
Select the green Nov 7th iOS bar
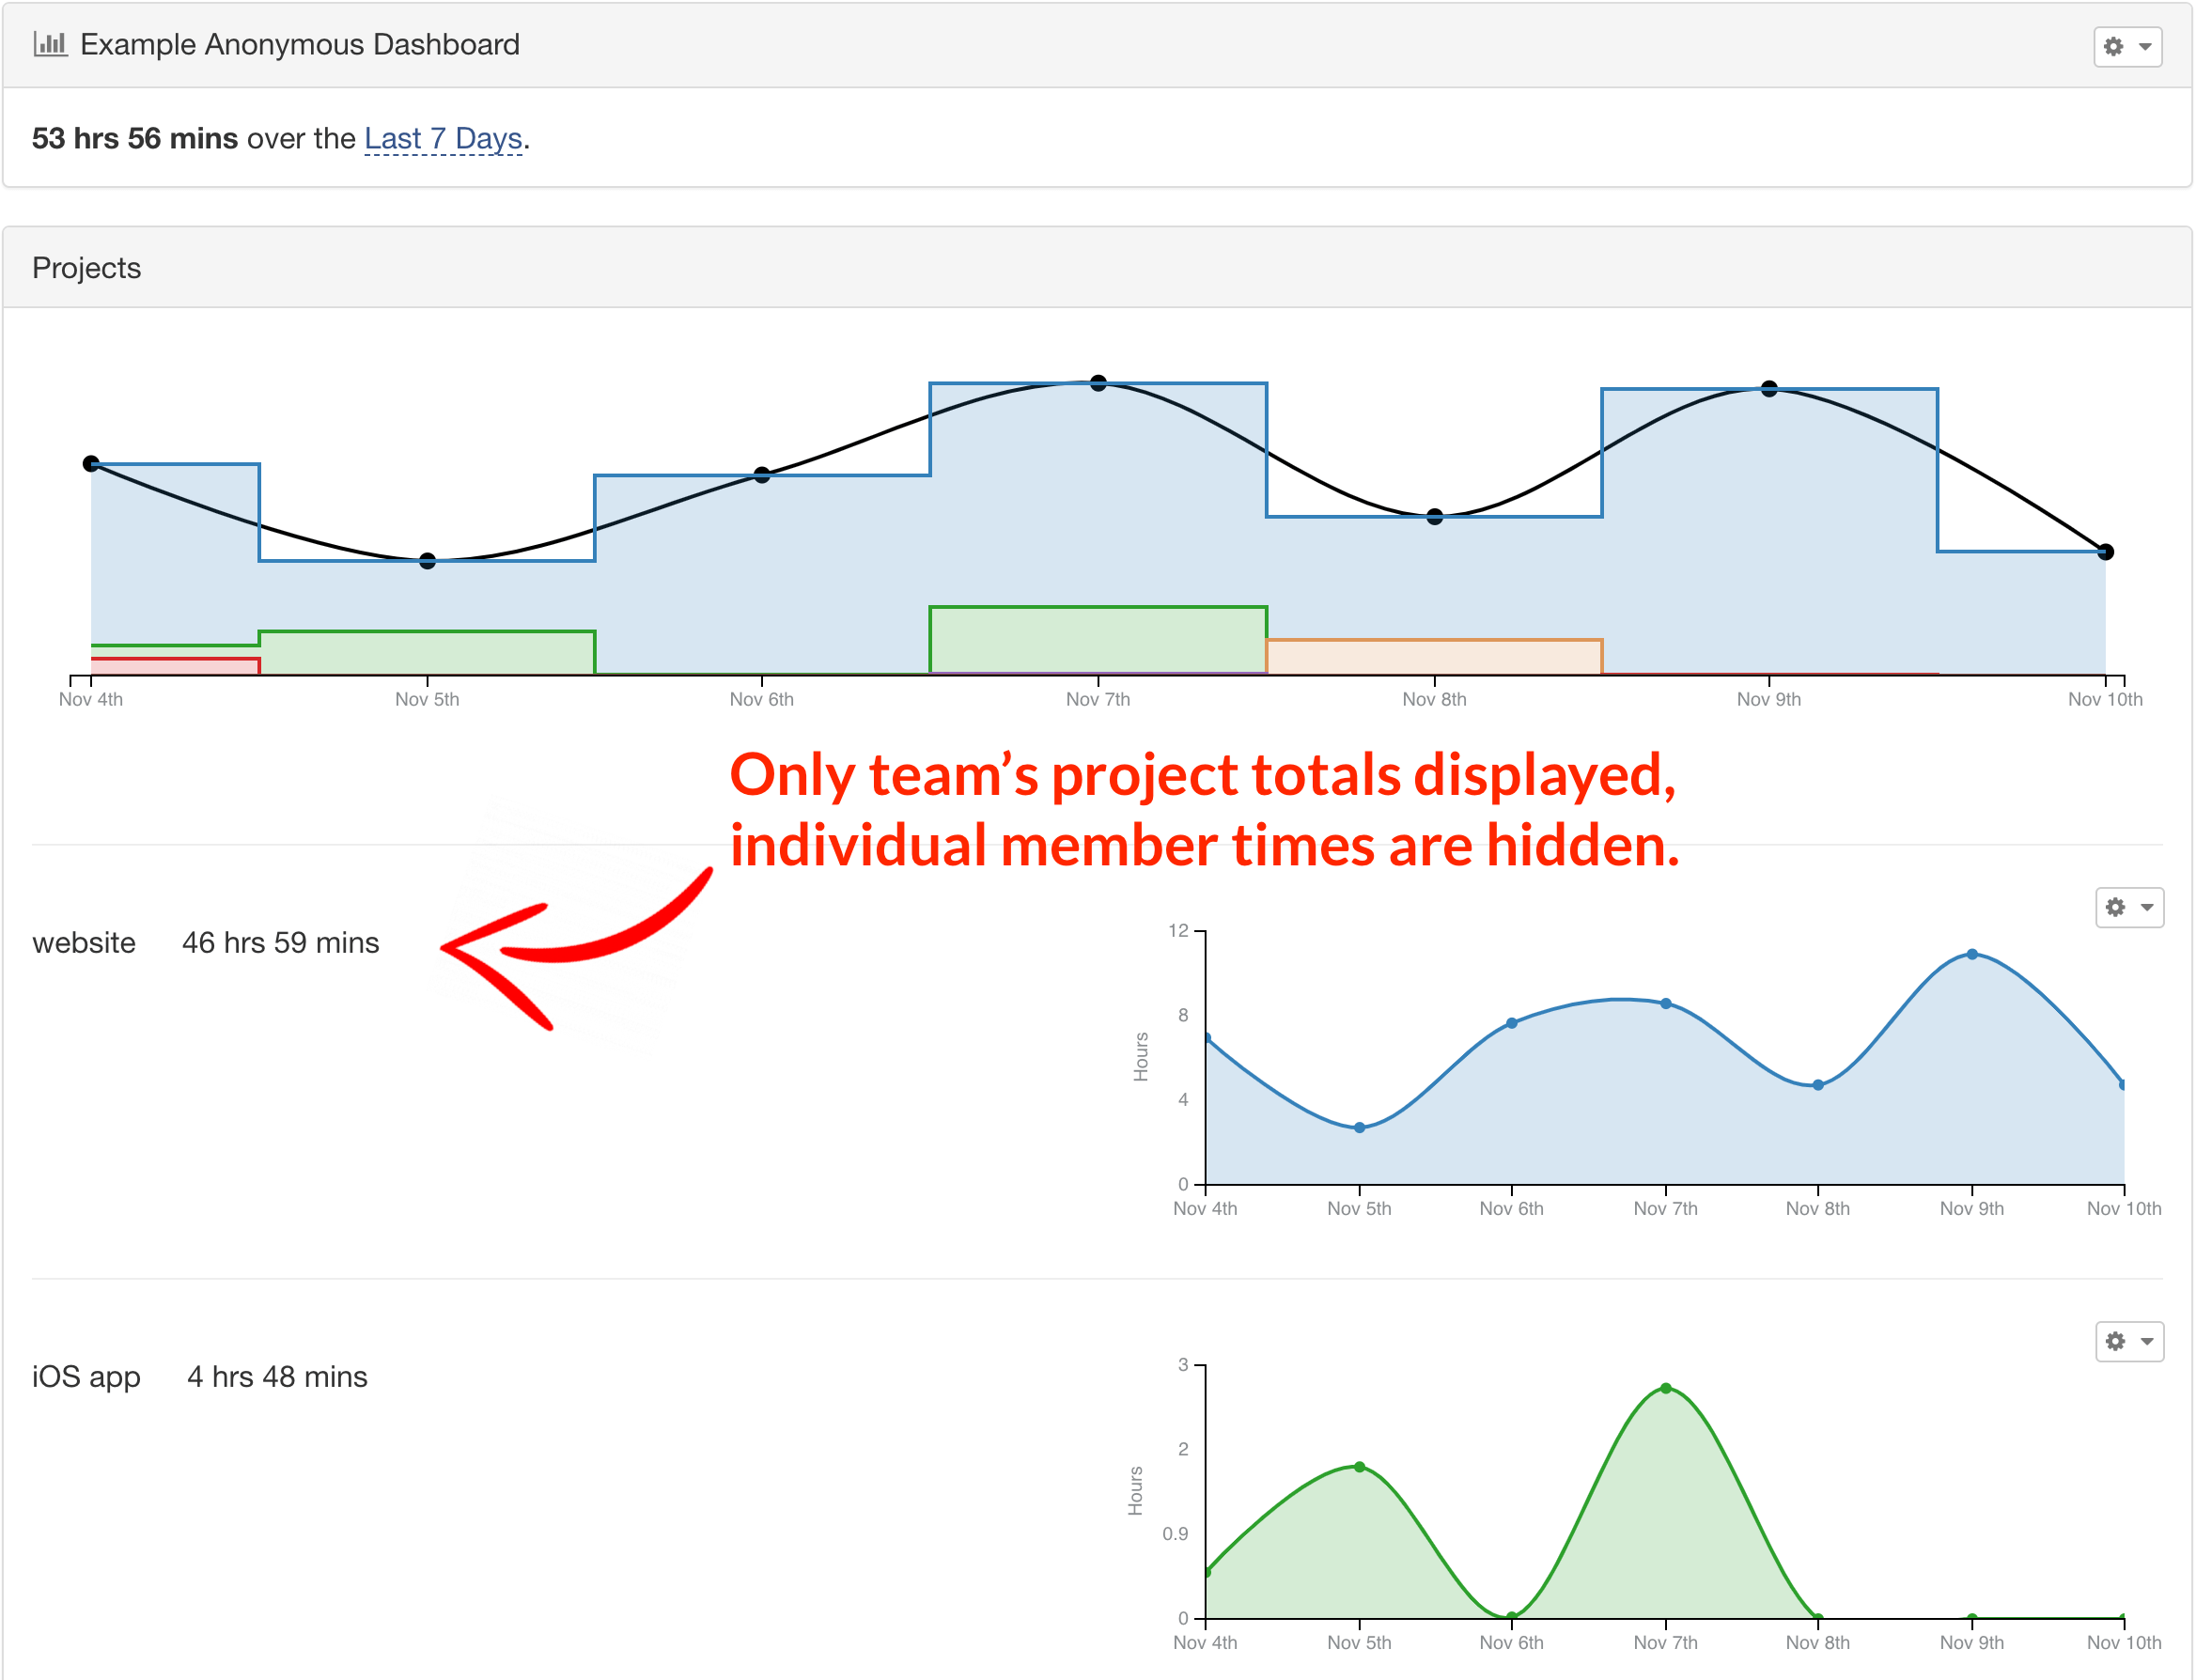tap(1098, 640)
